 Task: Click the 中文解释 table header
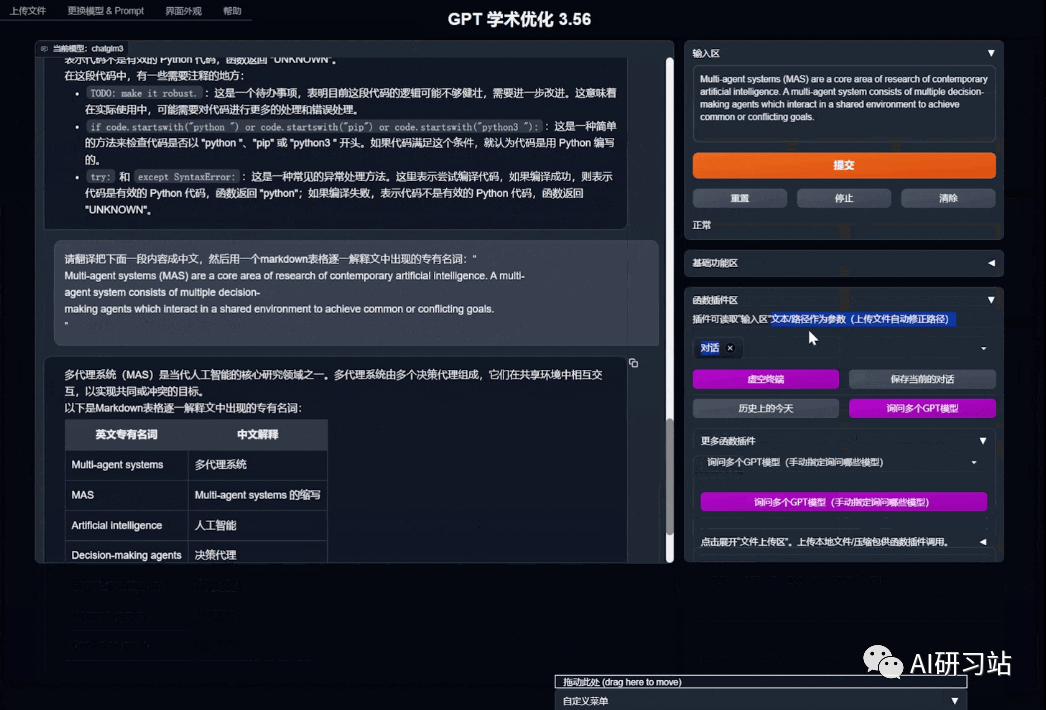coord(257,434)
